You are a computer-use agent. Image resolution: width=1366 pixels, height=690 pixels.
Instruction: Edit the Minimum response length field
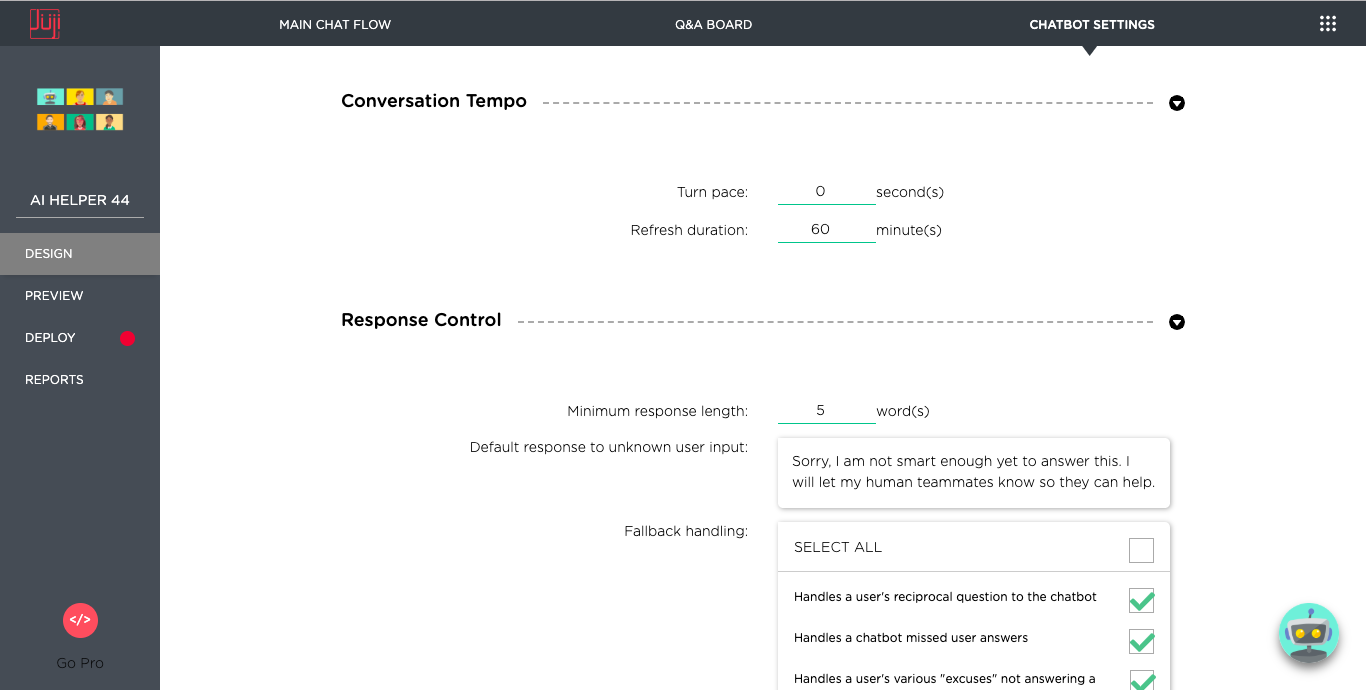coord(826,411)
